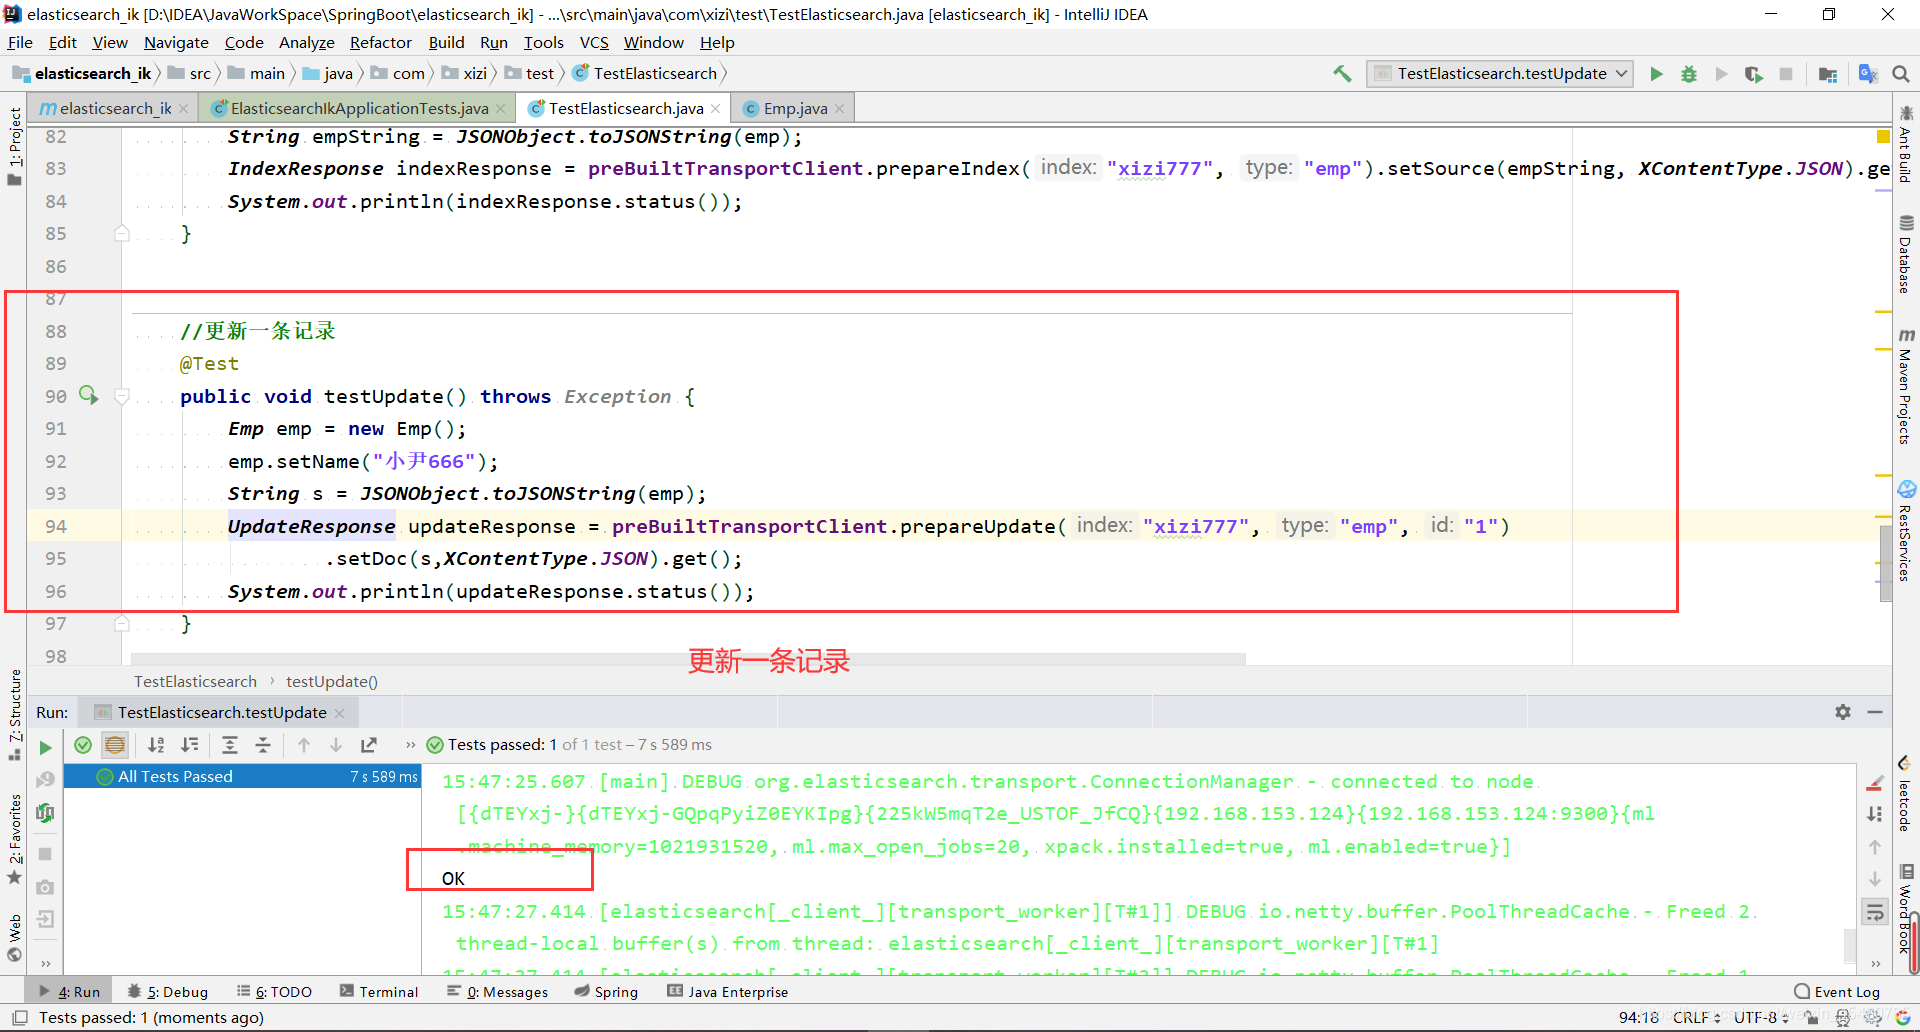Viewport: 1920px width, 1032px height.
Task: Click the editor horizontal scrollbar
Action: click(x=688, y=658)
